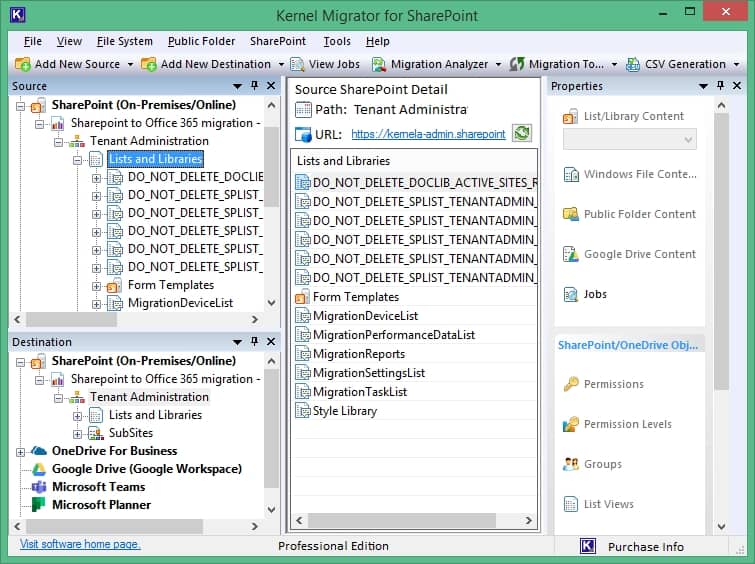755x564 pixels.
Task: Click the Add New Source toolbar icon
Action: click(23, 64)
